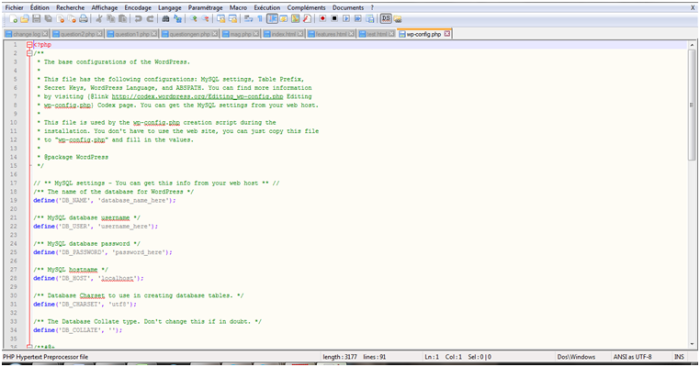This screenshot has width=700, height=367.
Task: Open the Documents menu
Action: (348, 8)
